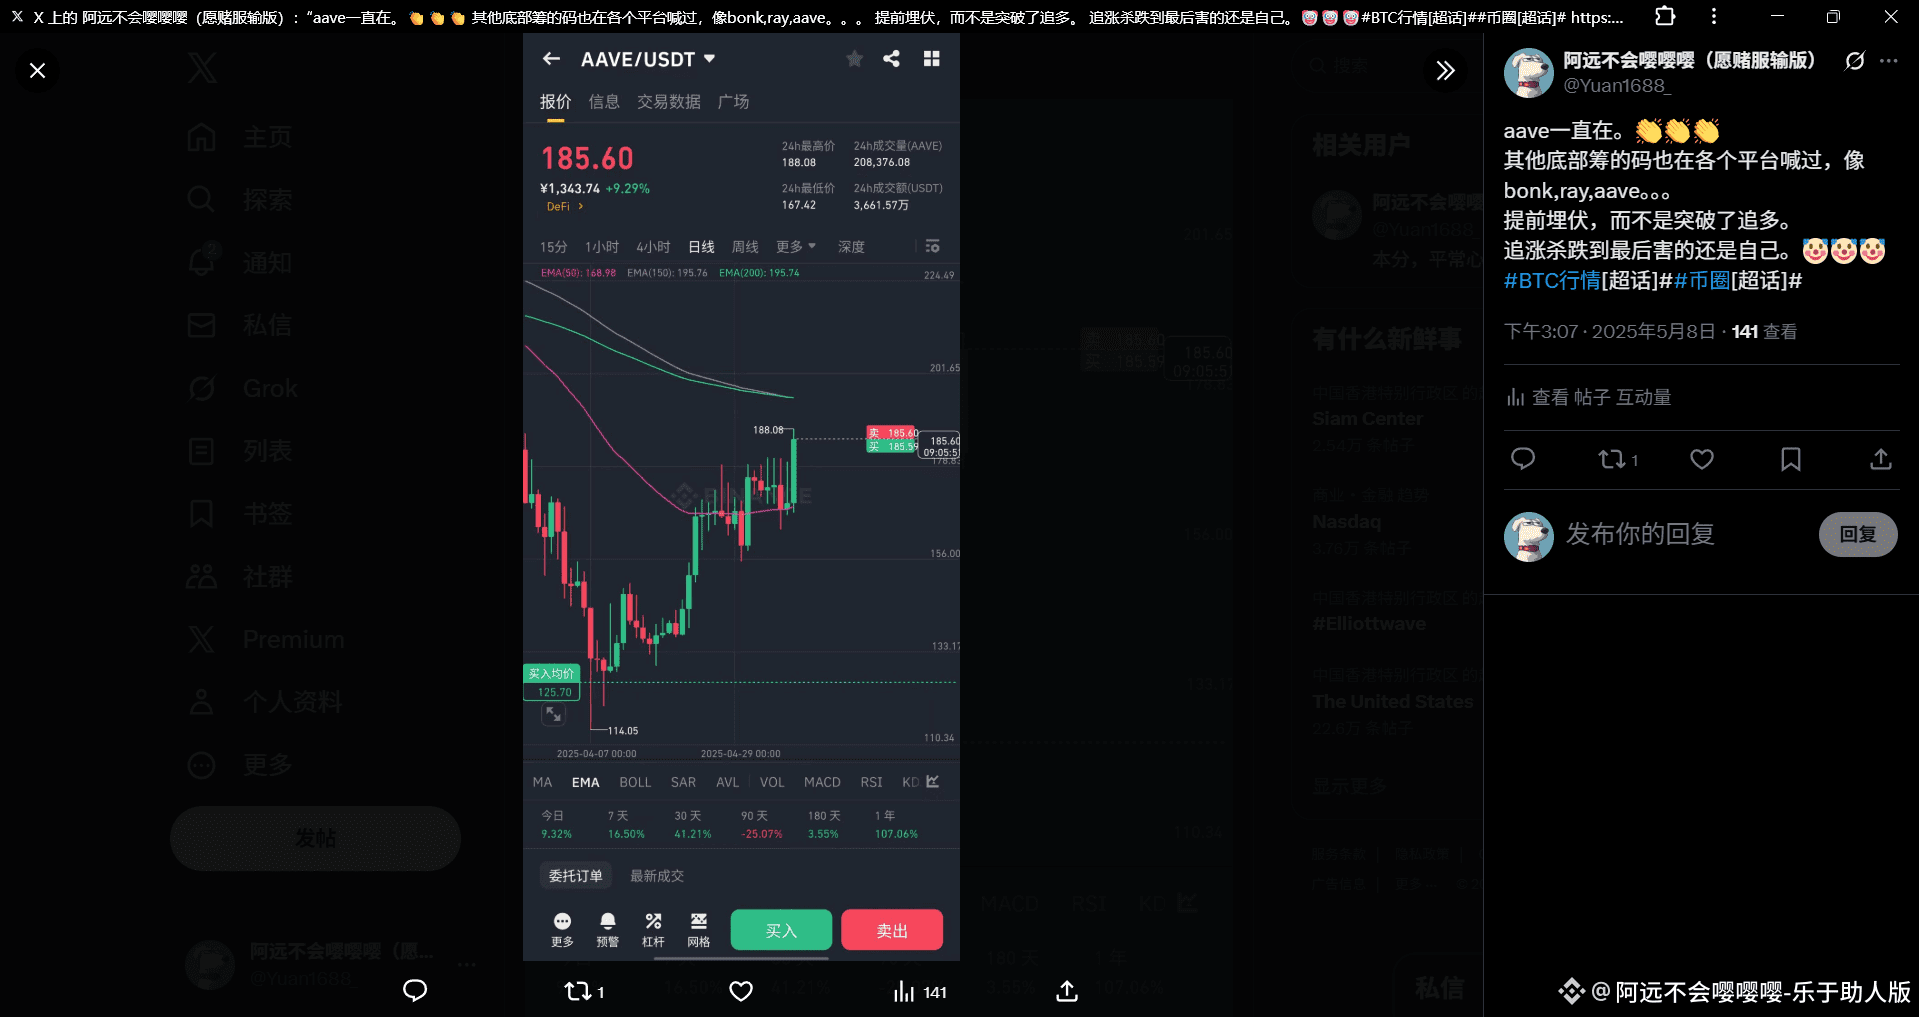Repost using the retweet icon in panel
1919x1017 pixels.
[x=1618, y=459]
